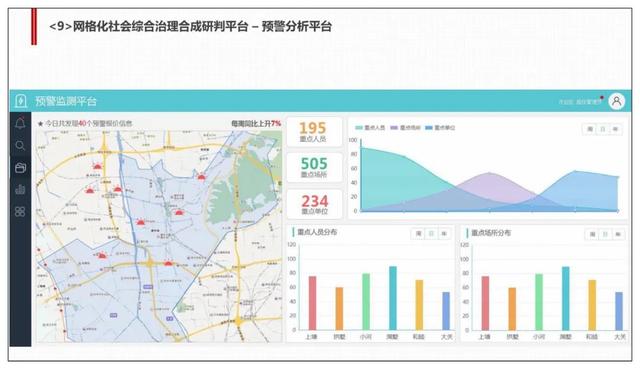Click the search magnifier sidebar icon
Image resolution: width=640 pixels, height=369 pixels.
click(20, 145)
